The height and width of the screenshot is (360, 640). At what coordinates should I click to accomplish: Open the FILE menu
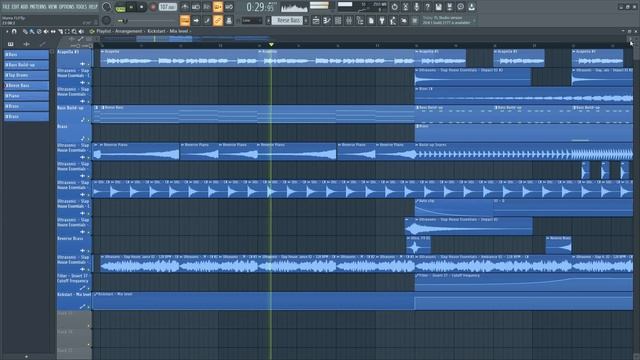[6, 7]
